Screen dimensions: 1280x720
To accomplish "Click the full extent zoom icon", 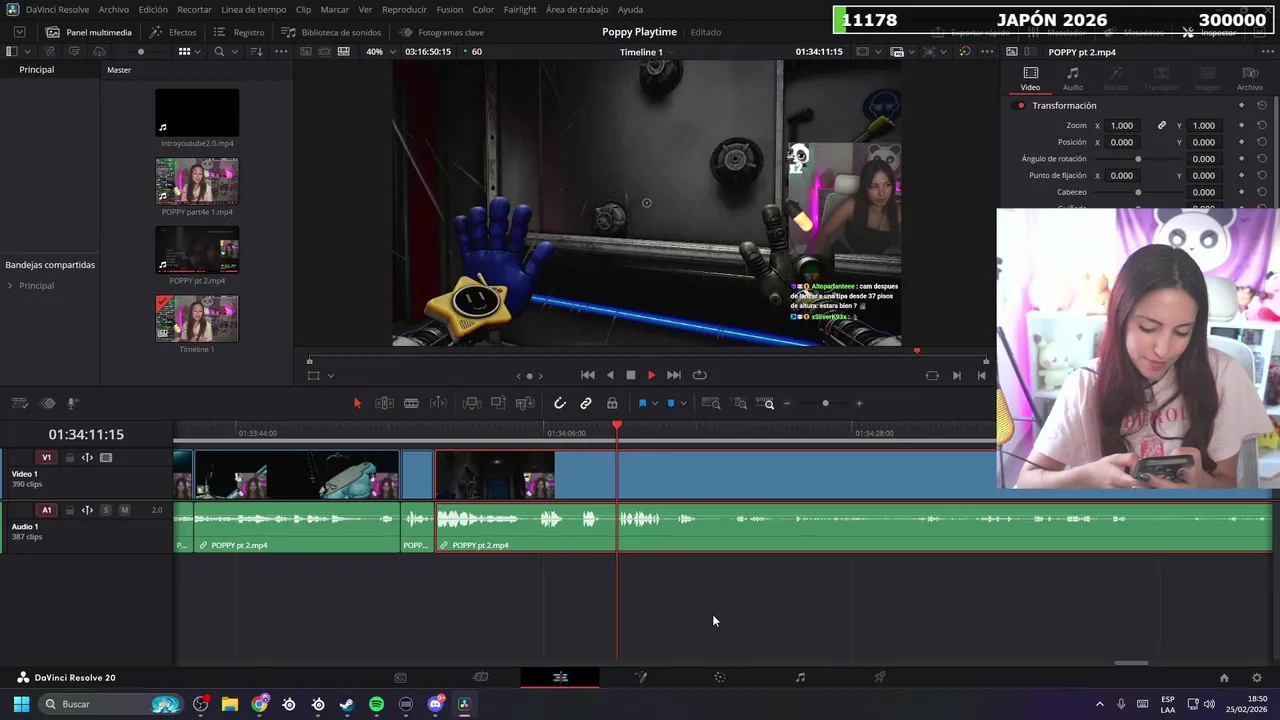I will point(711,403).
